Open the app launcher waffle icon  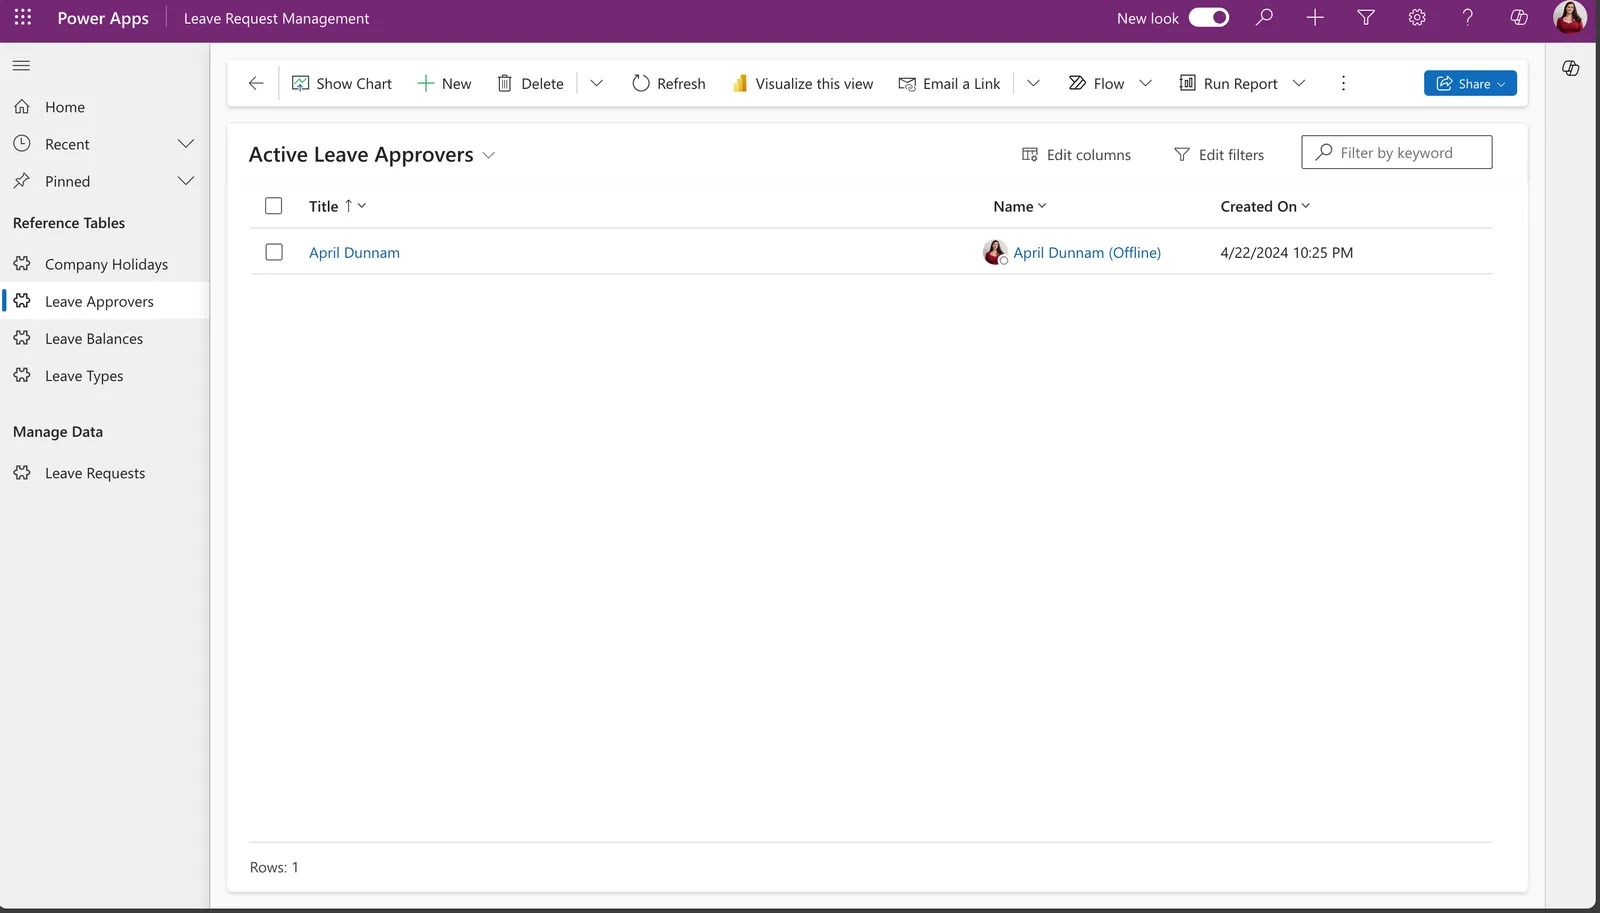(23, 18)
